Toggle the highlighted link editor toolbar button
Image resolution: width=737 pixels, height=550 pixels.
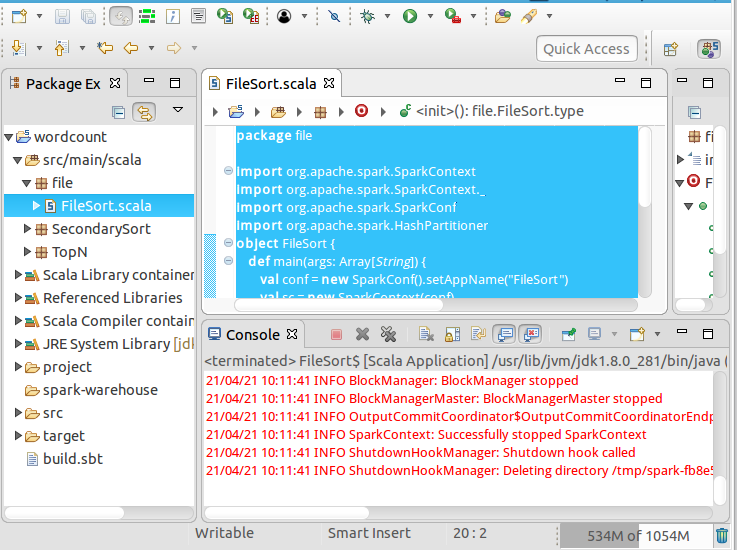tap(121, 17)
